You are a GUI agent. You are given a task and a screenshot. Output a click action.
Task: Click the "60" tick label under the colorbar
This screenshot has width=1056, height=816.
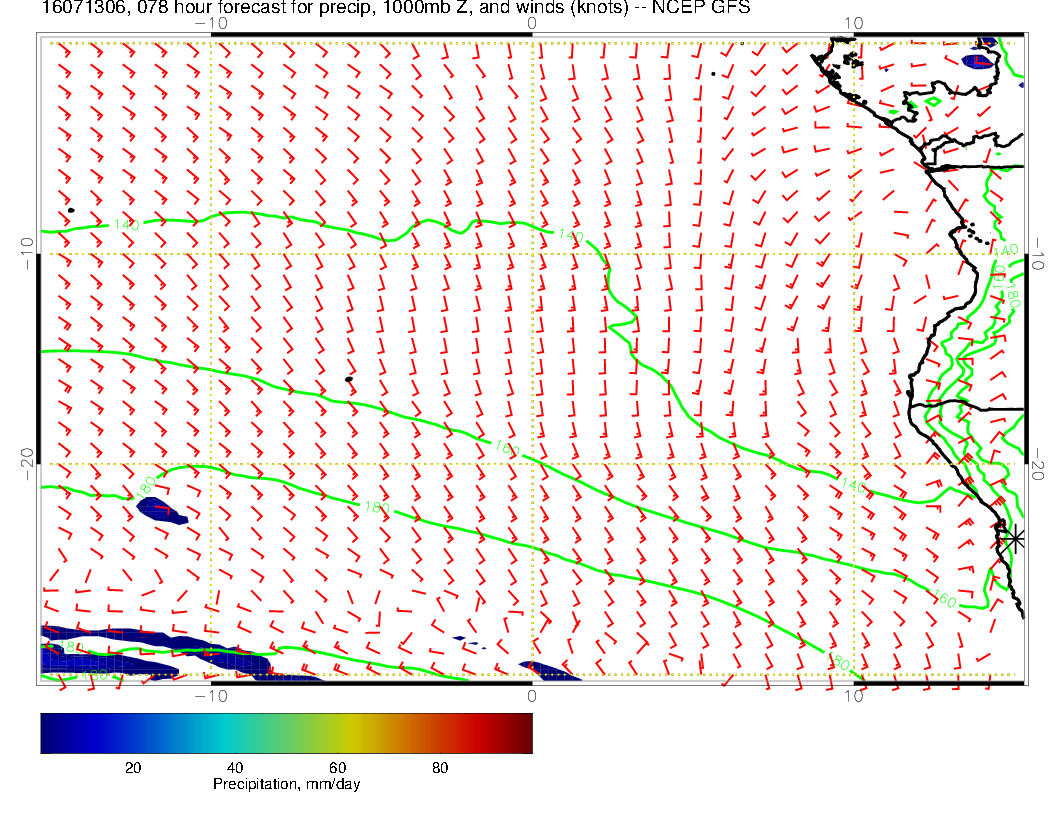[337, 768]
